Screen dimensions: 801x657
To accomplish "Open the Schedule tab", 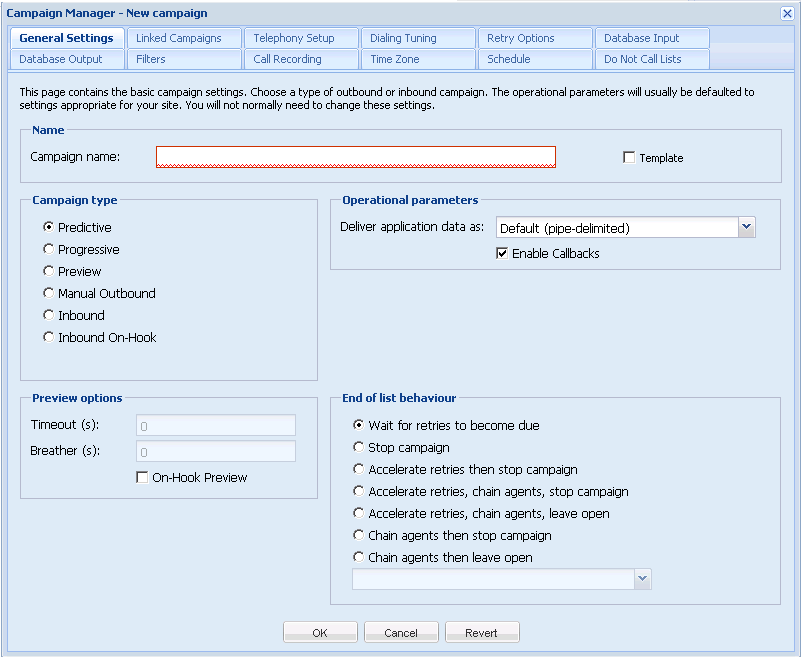I will click(534, 59).
